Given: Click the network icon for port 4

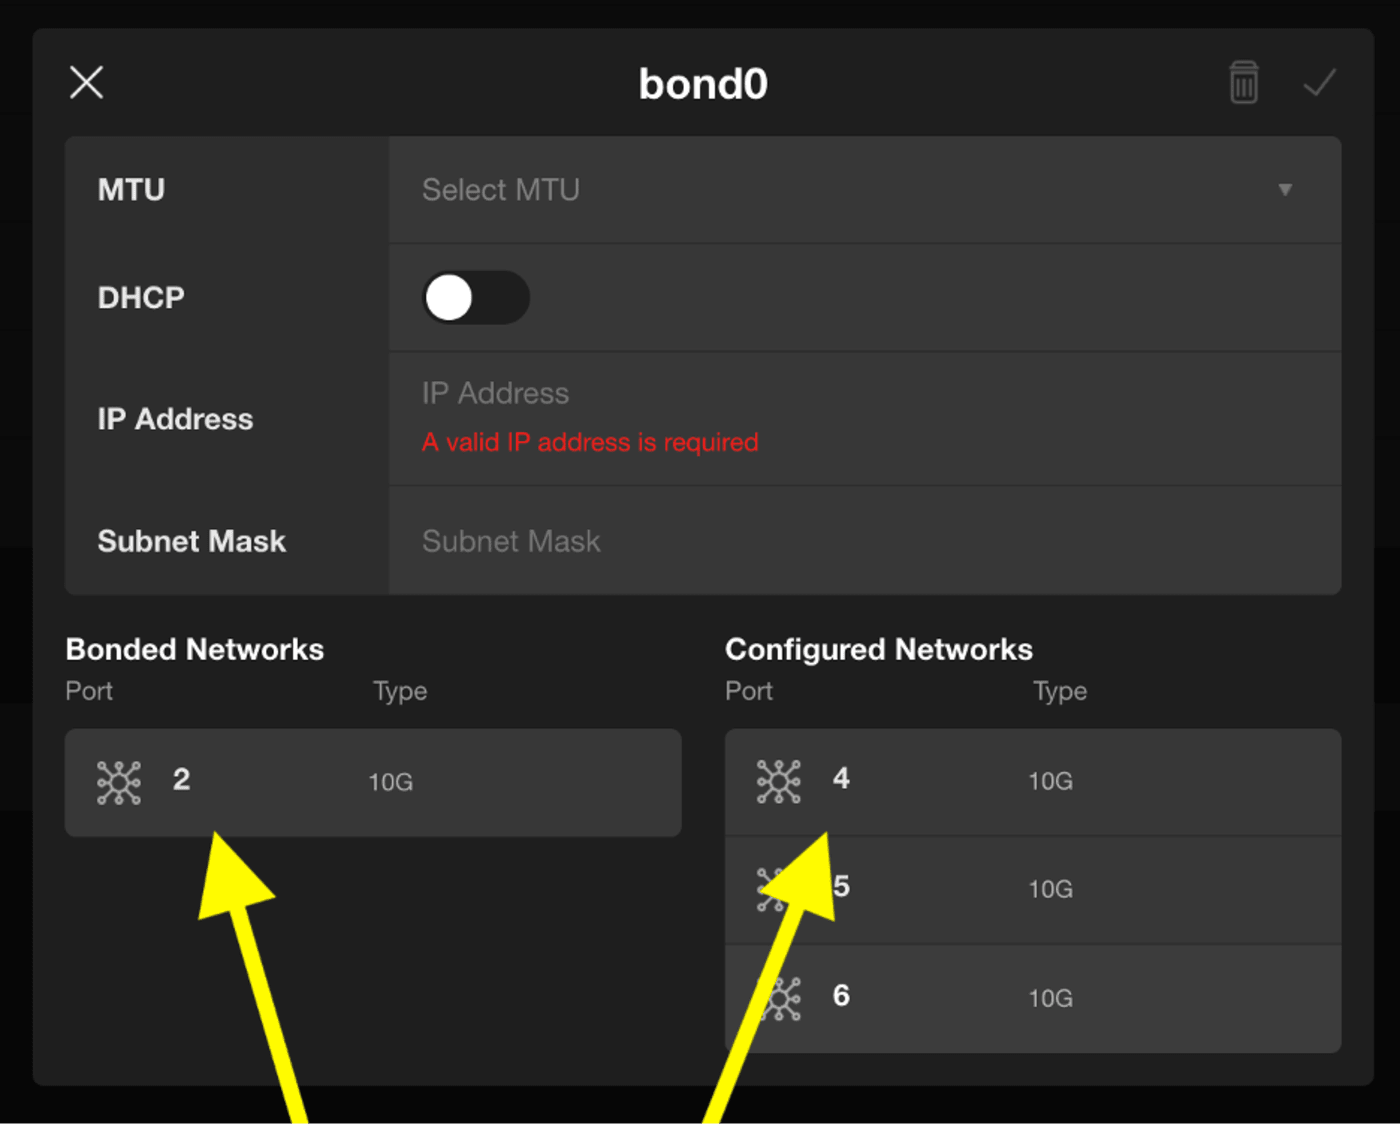Looking at the screenshot, I should click(x=779, y=781).
